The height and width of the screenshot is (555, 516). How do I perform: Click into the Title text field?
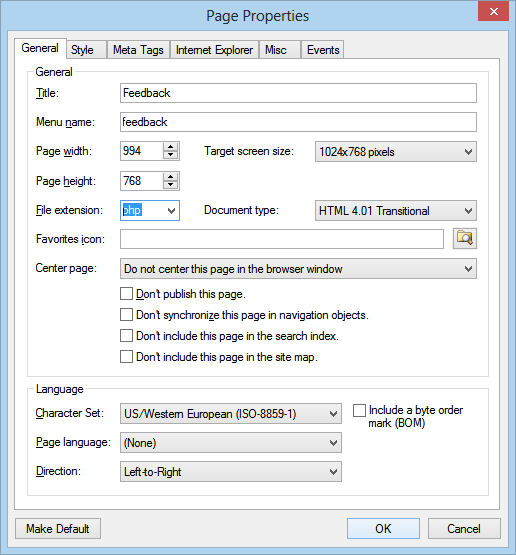click(x=298, y=93)
